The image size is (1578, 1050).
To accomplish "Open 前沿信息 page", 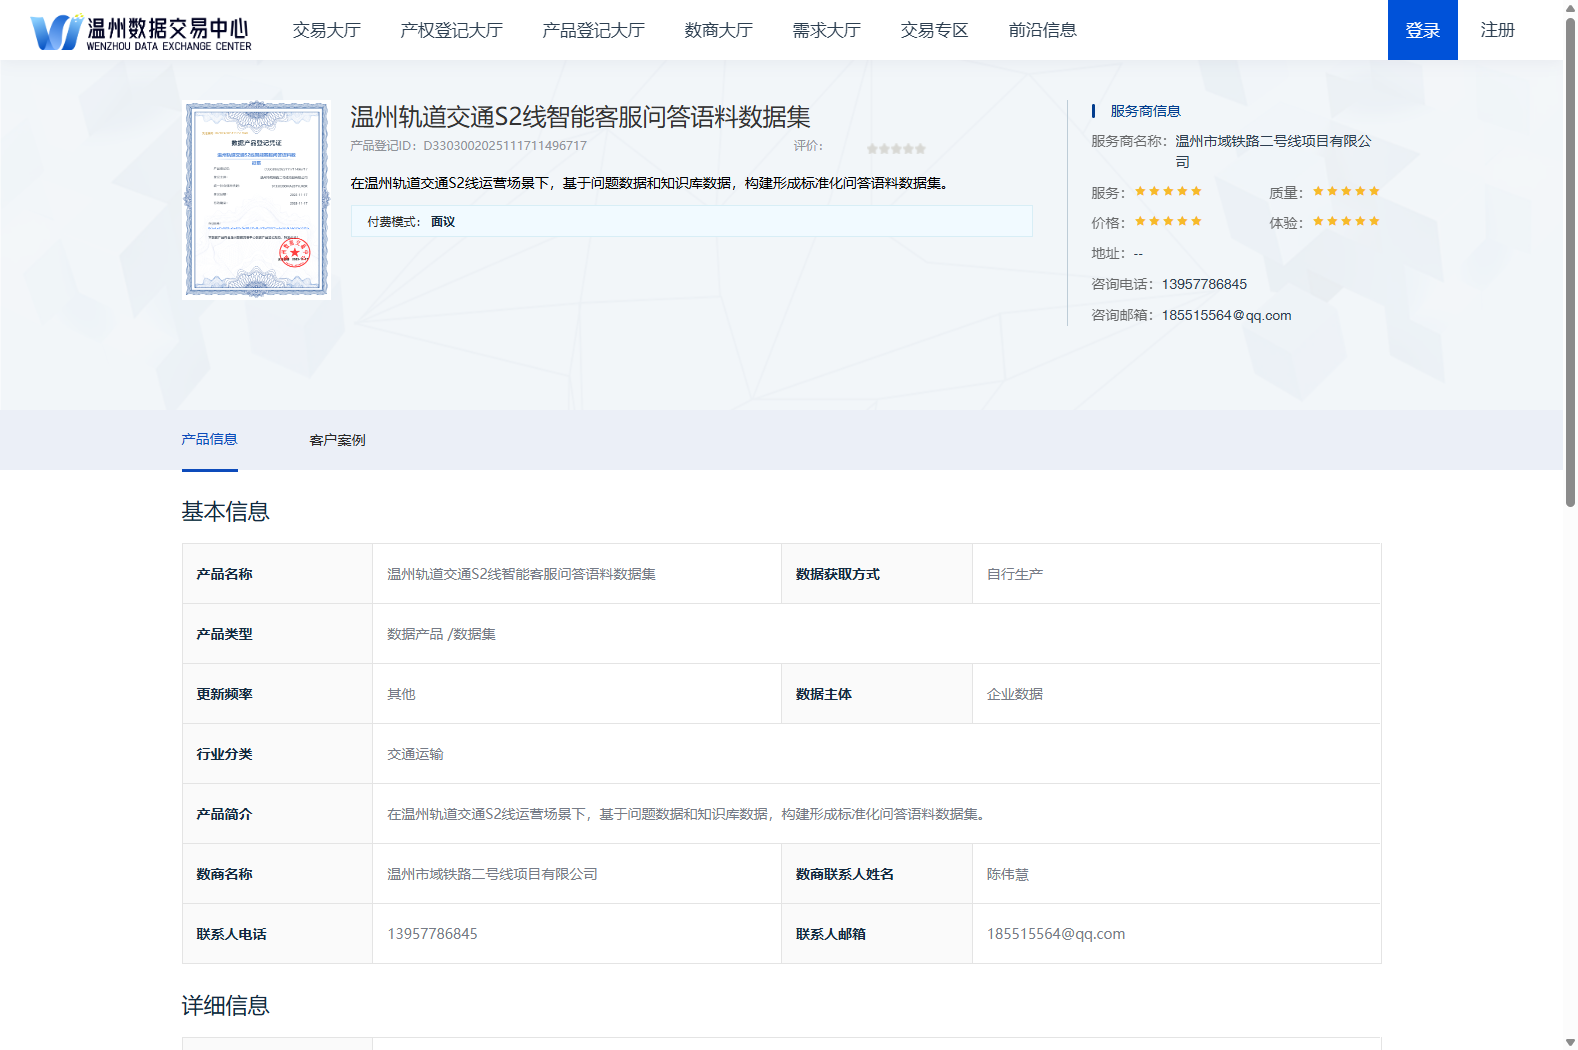I will click(1042, 30).
